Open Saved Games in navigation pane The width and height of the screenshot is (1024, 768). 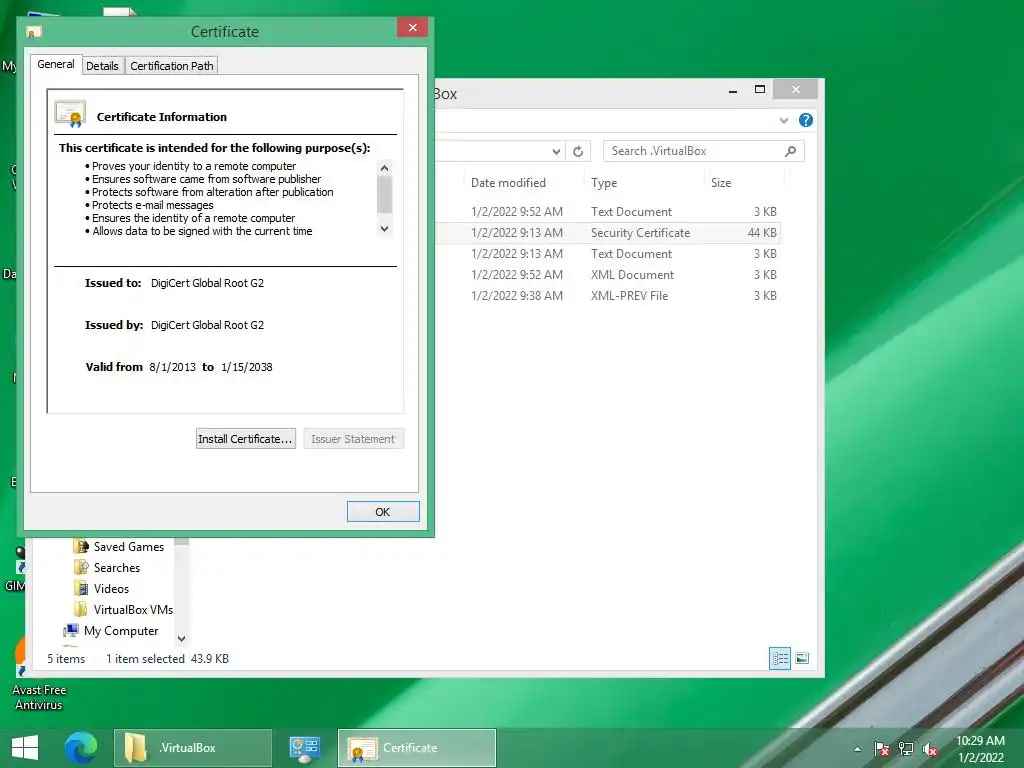pos(129,547)
